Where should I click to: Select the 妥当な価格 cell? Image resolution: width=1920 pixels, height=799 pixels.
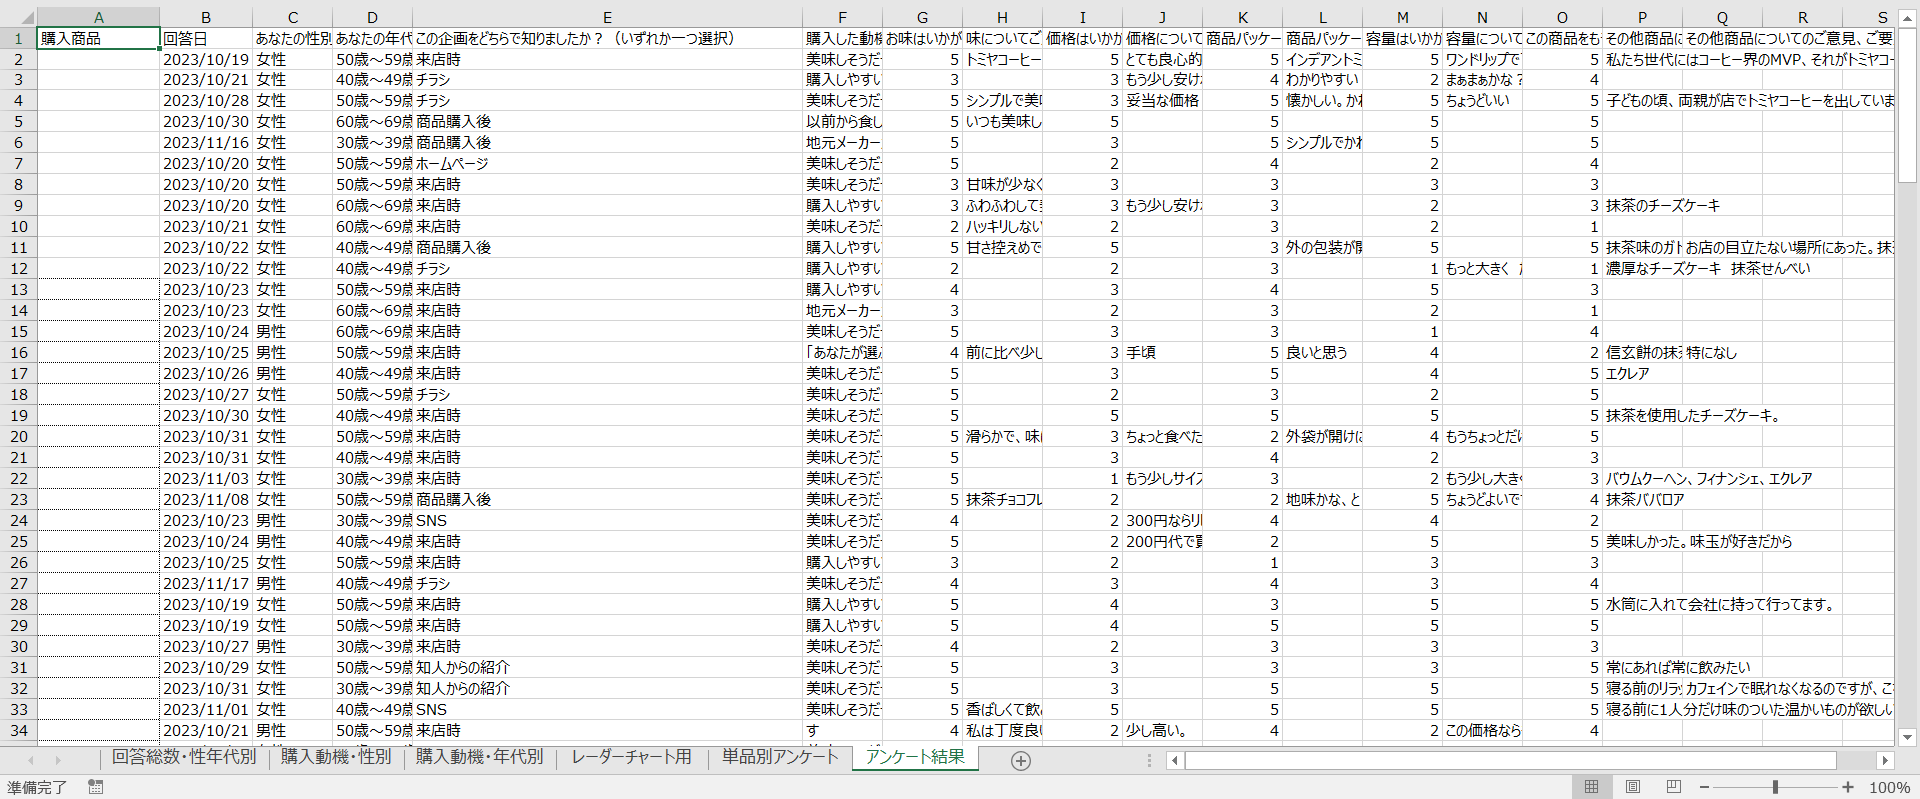click(1162, 101)
